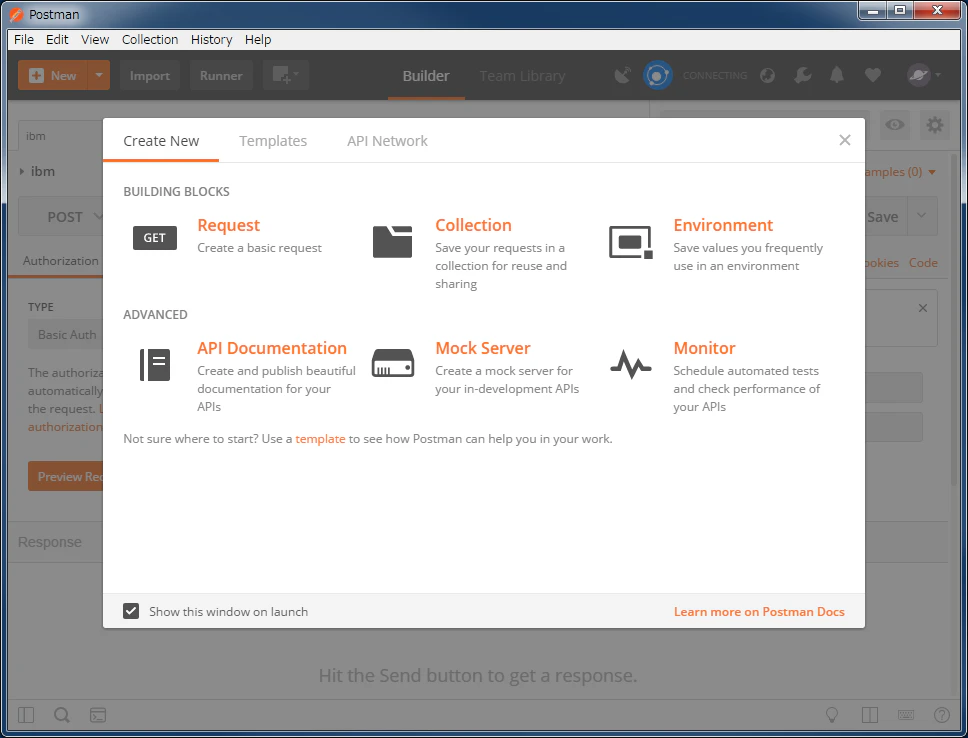Click the Mock Server heading link
This screenshot has width=968, height=738.
(x=483, y=348)
